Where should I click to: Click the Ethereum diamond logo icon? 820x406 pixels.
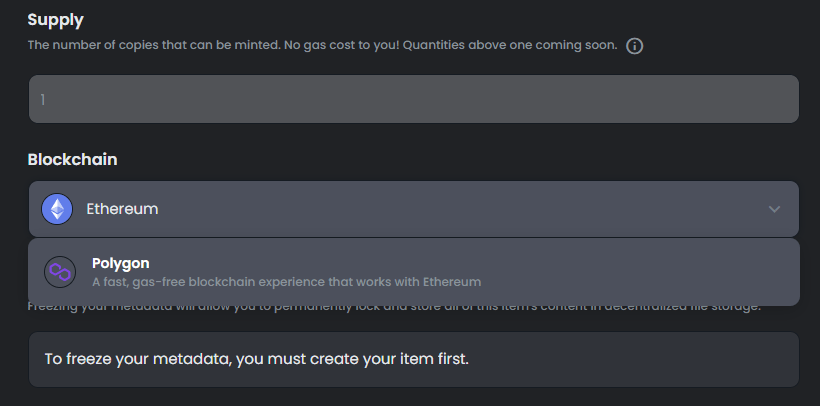(x=57, y=209)
